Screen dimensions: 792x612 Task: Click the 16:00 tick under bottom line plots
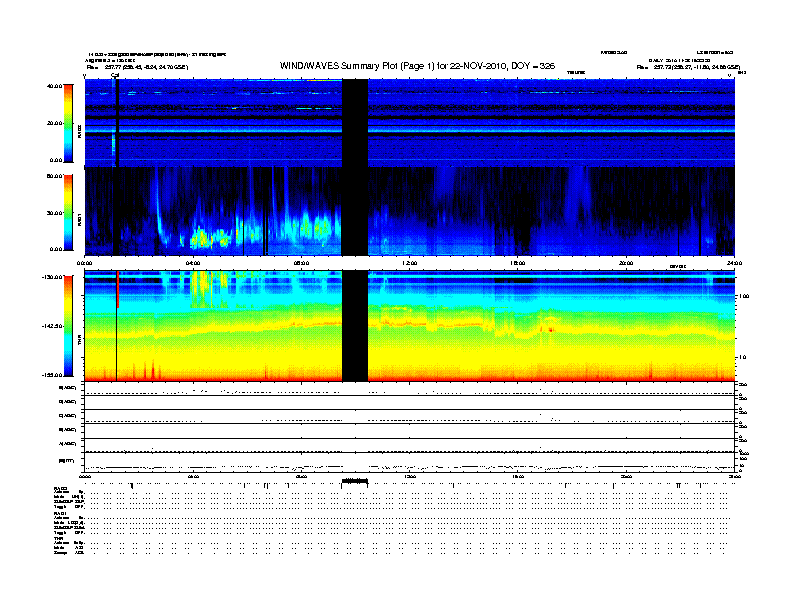coord(518,476)
